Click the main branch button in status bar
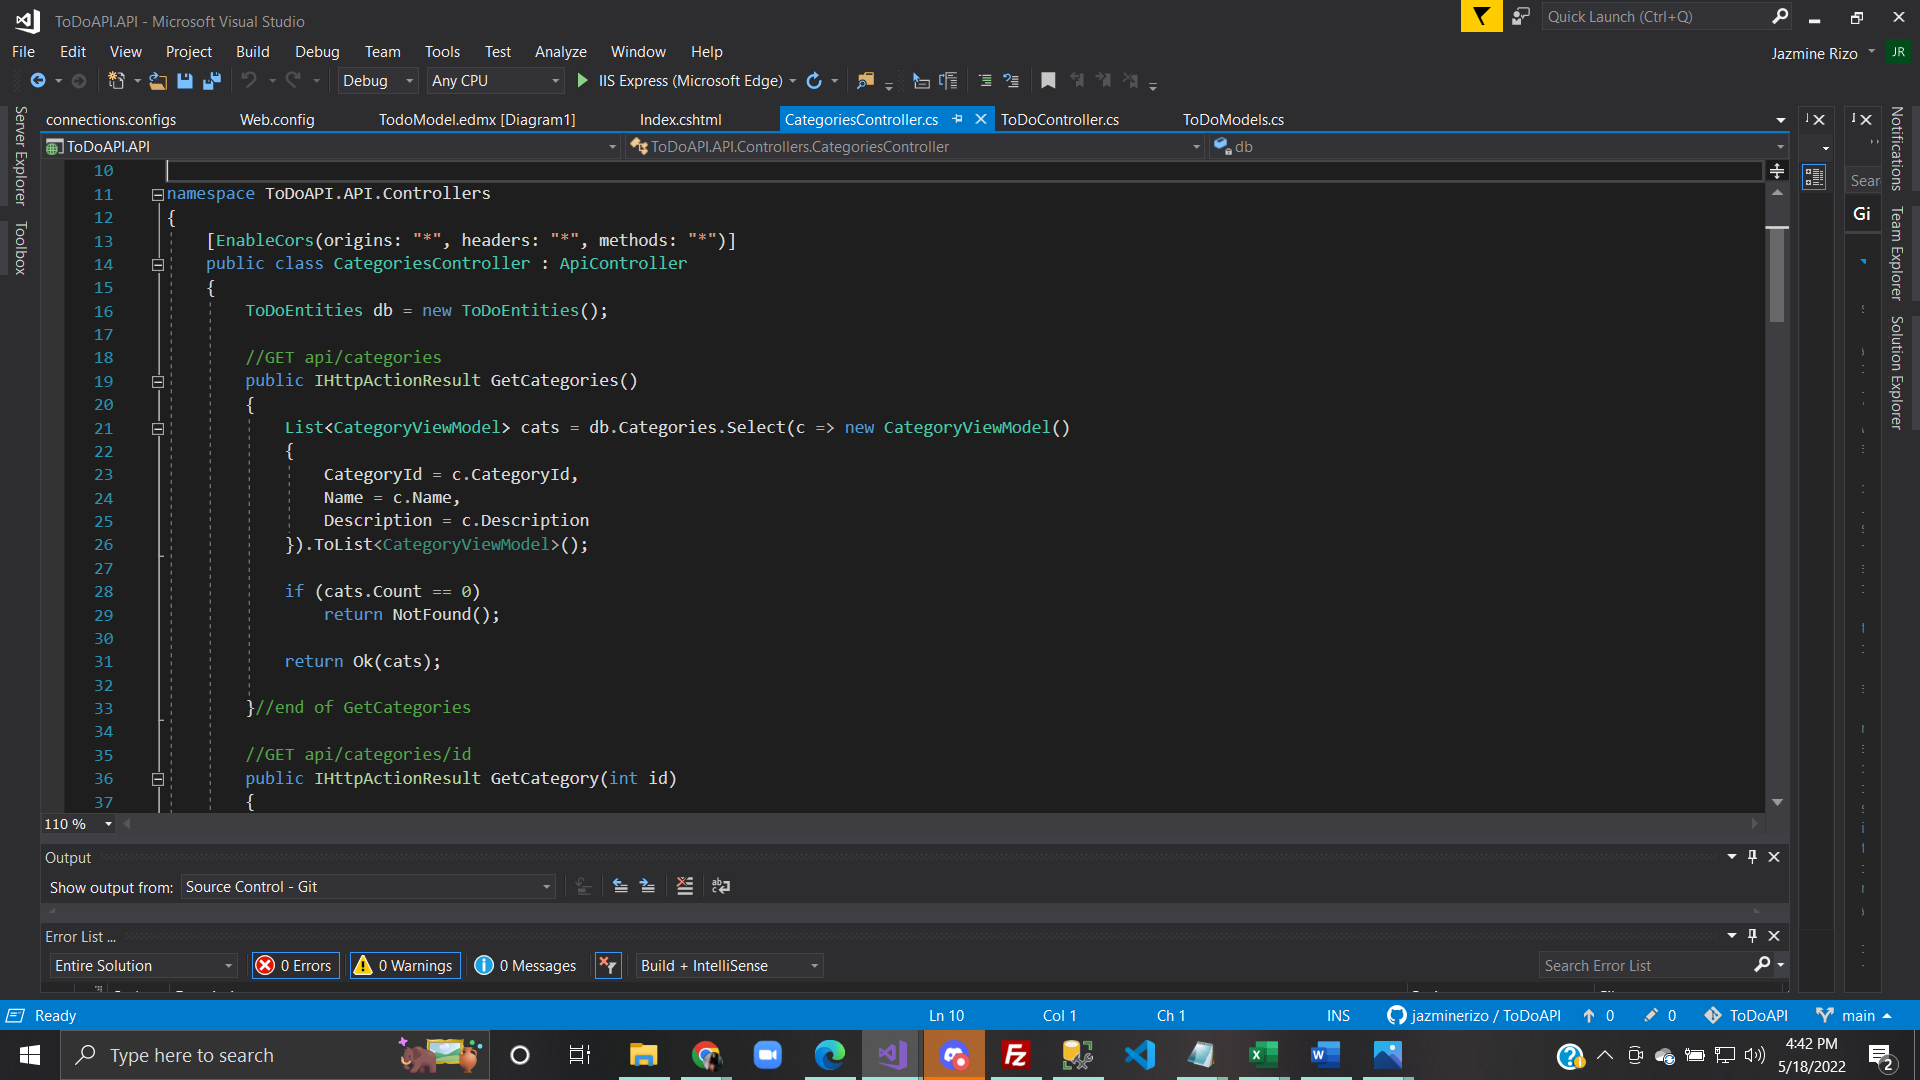This screenshot has height=1080, width=1920. pyautogui.click(x=1856, y=1015)
